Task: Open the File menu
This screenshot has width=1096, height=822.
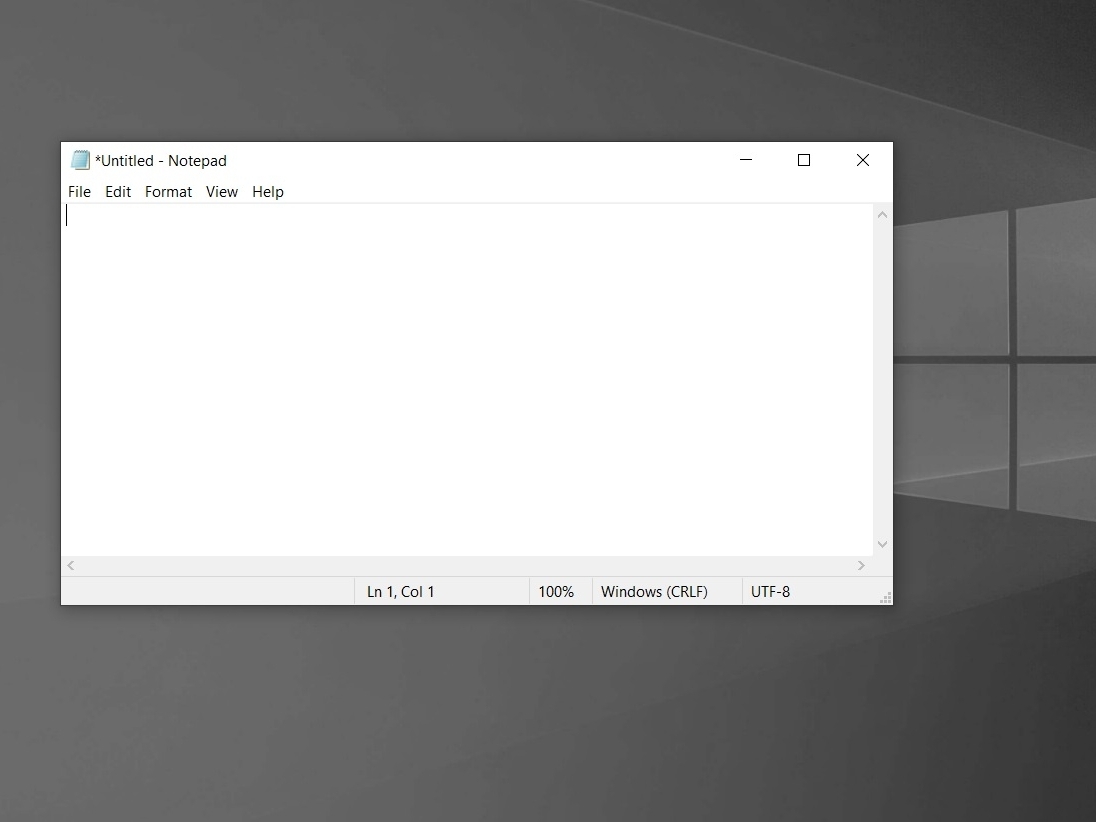Action: pyautogui.click(x=79, y=192)
